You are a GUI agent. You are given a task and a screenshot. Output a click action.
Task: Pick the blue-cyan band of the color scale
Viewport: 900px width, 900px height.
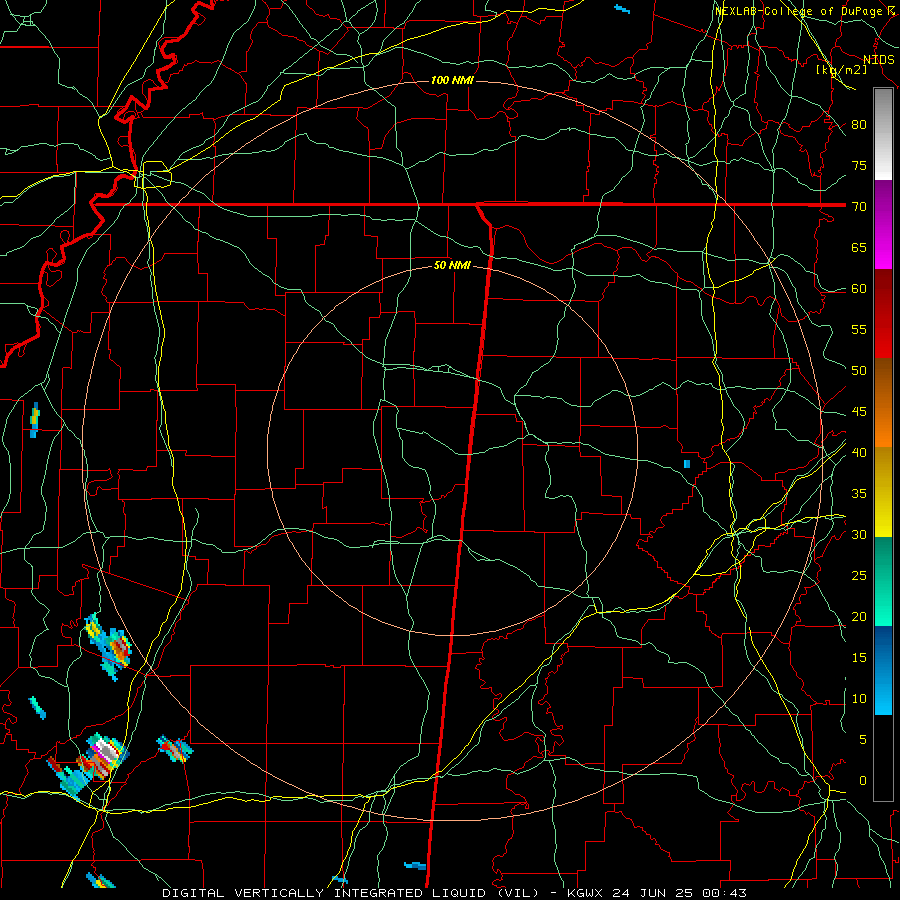(883, 670)
